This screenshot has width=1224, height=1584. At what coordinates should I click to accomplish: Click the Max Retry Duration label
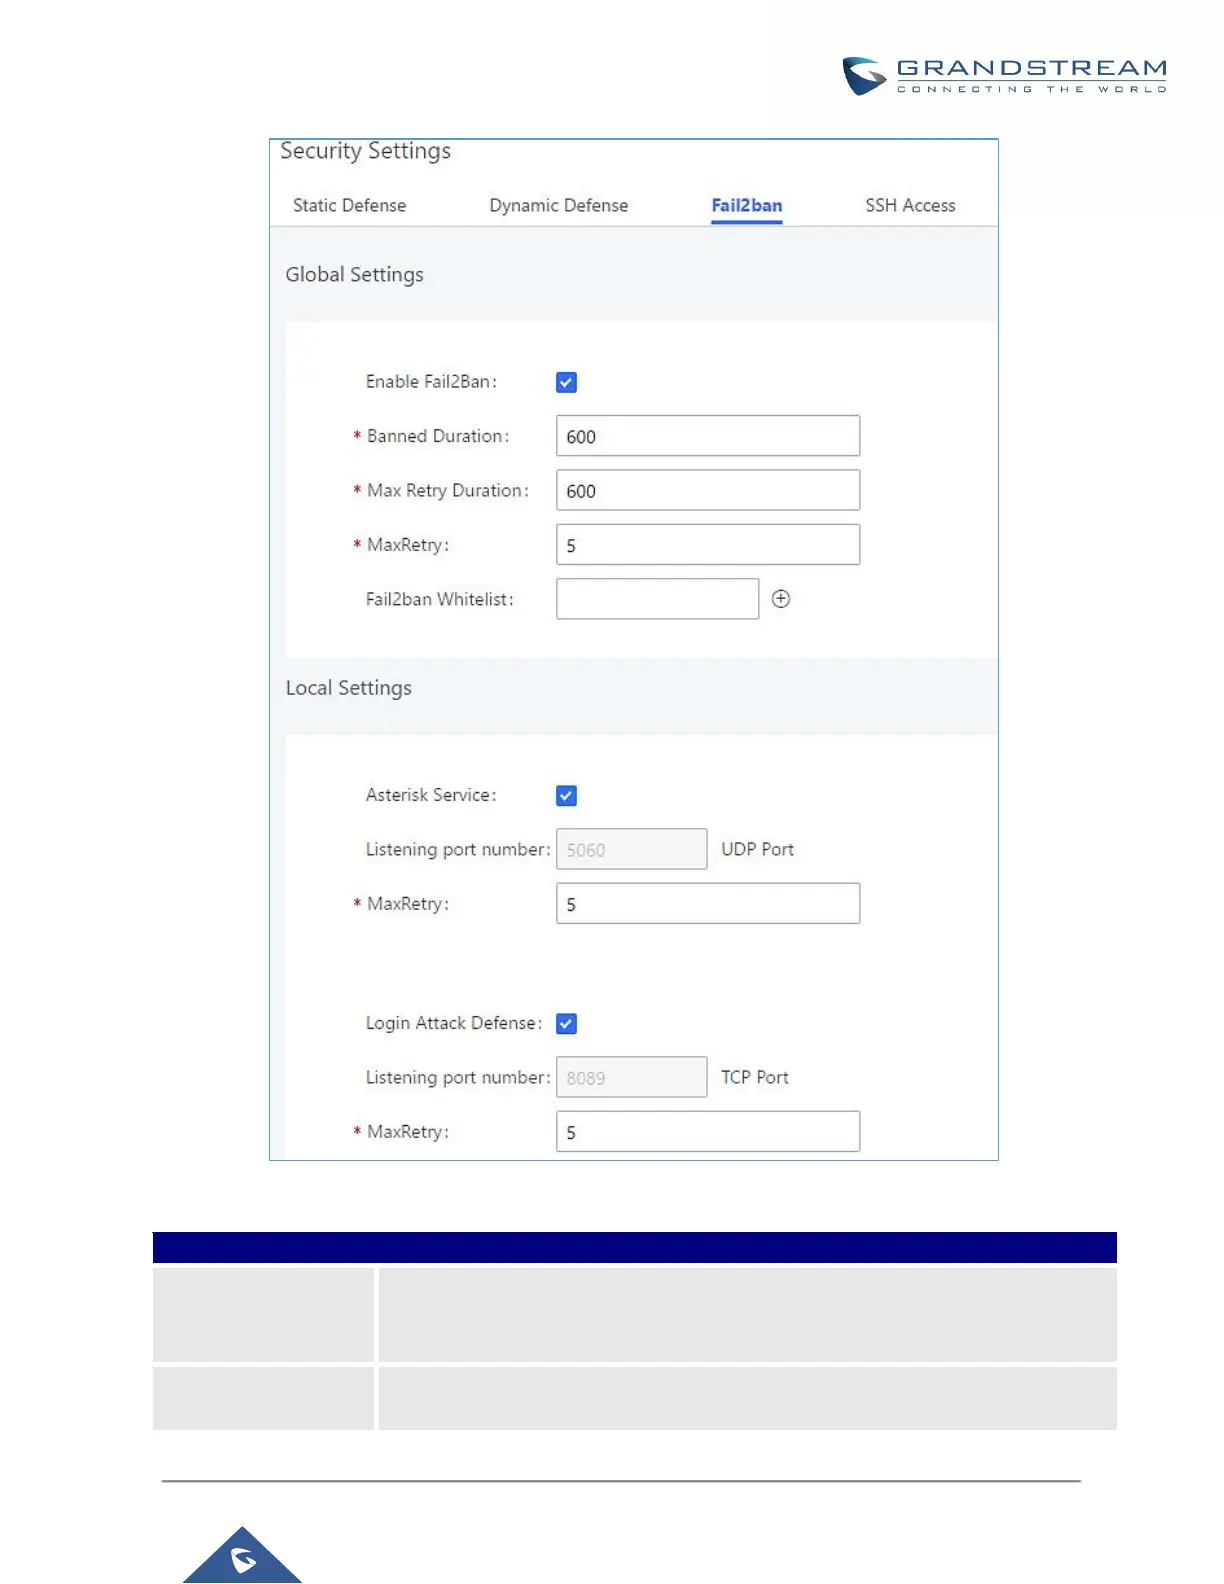447,490
